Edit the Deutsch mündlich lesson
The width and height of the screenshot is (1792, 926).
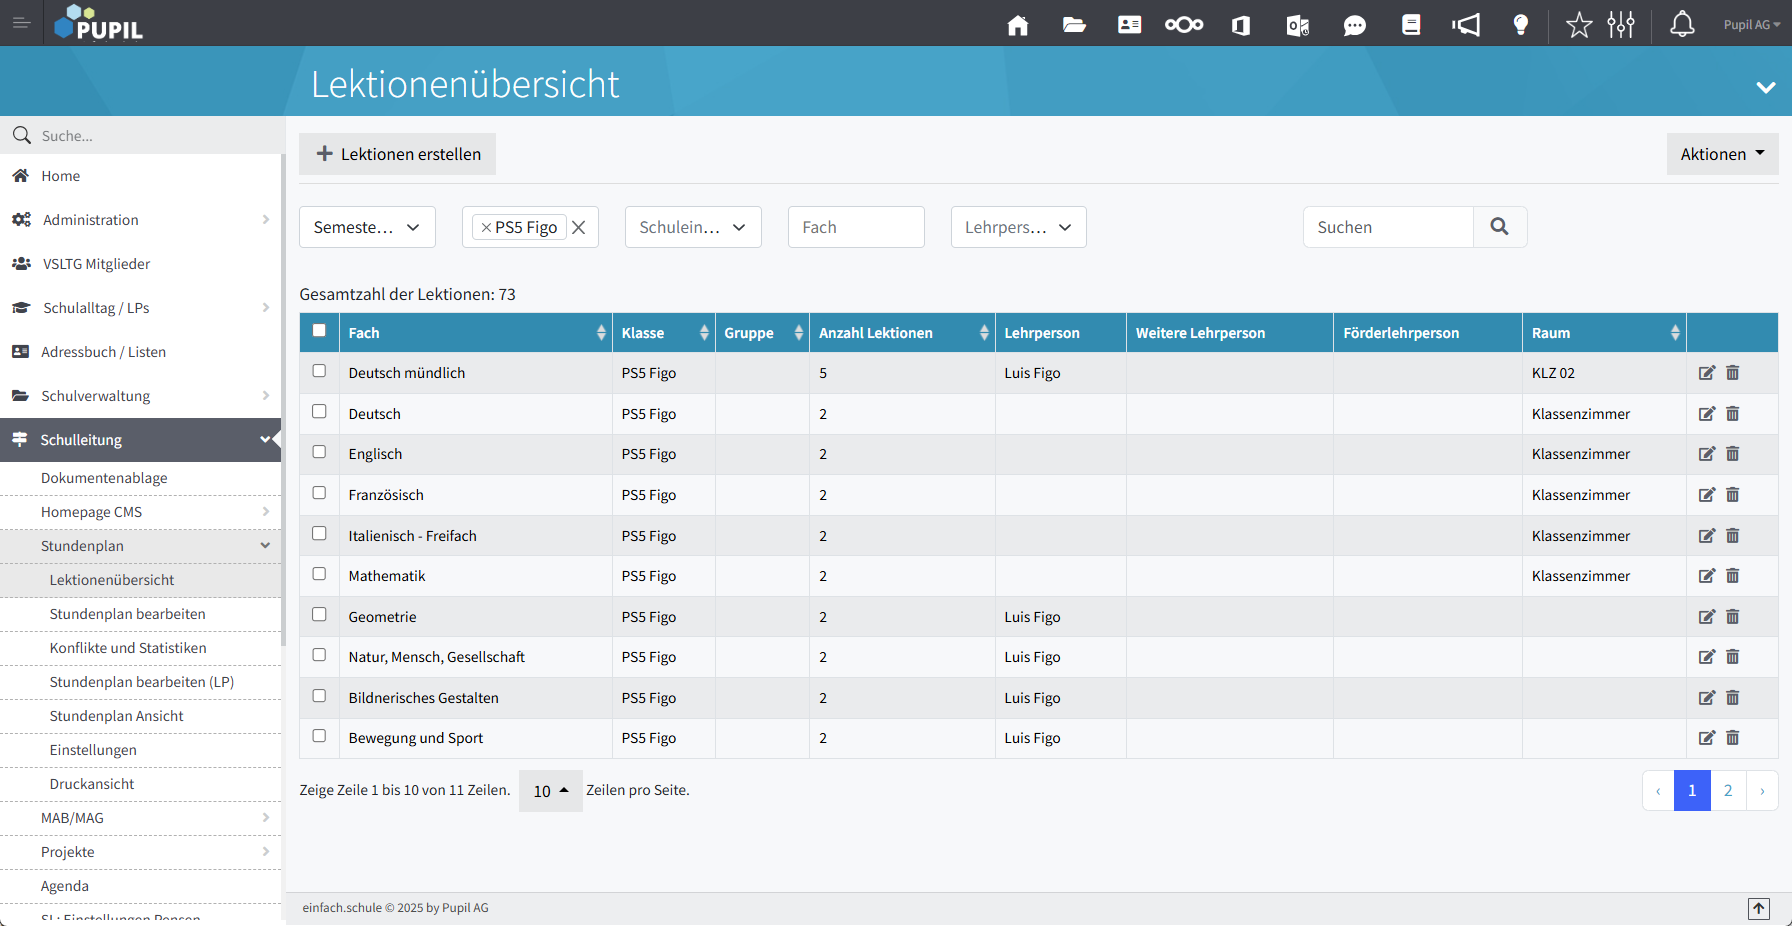[1707, 373]
